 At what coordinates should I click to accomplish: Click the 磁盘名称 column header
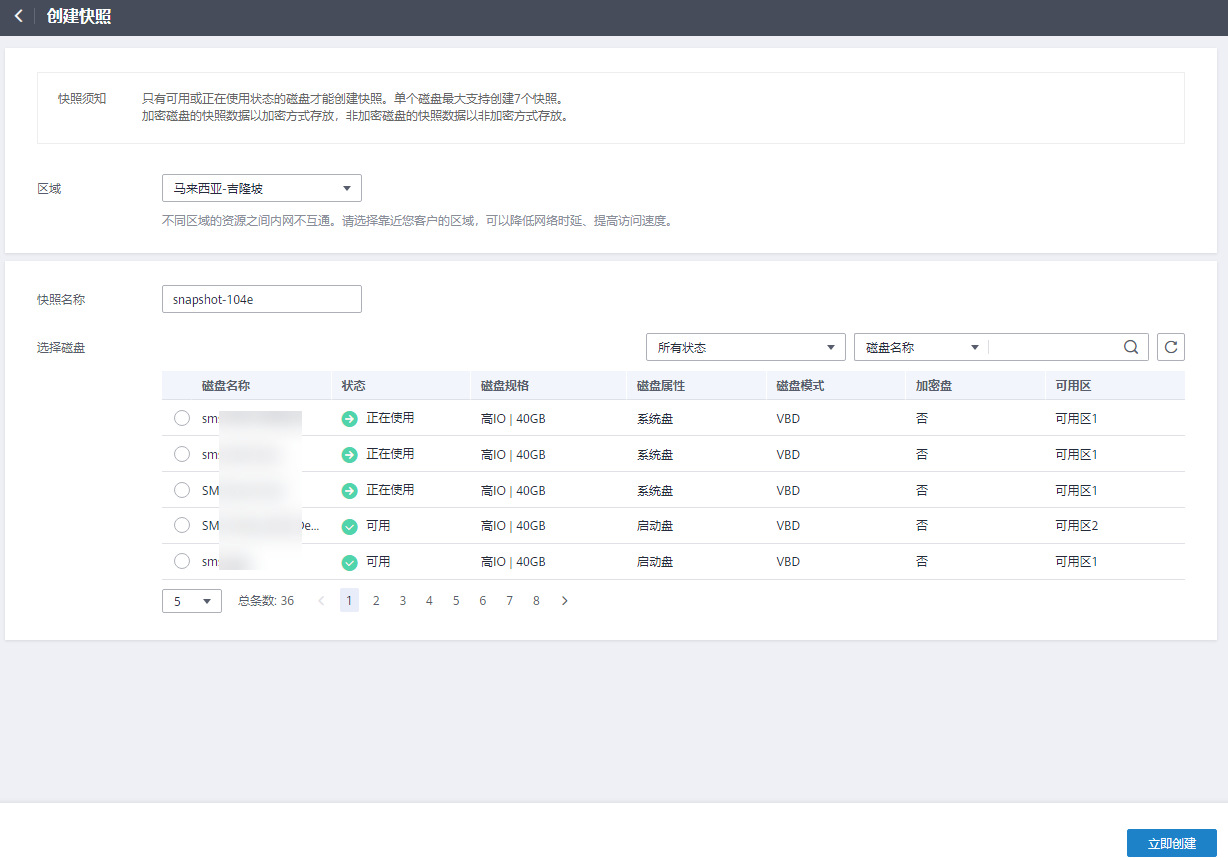click(x=226, y=385)
